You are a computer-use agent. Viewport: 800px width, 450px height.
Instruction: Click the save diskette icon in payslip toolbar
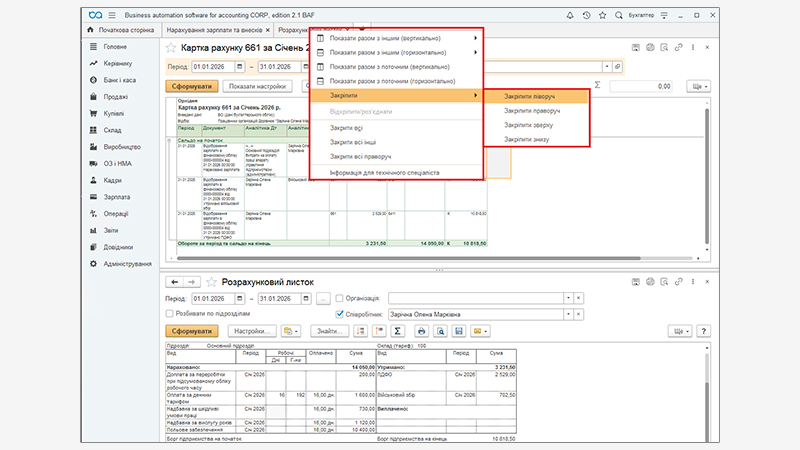coord(458,330)
